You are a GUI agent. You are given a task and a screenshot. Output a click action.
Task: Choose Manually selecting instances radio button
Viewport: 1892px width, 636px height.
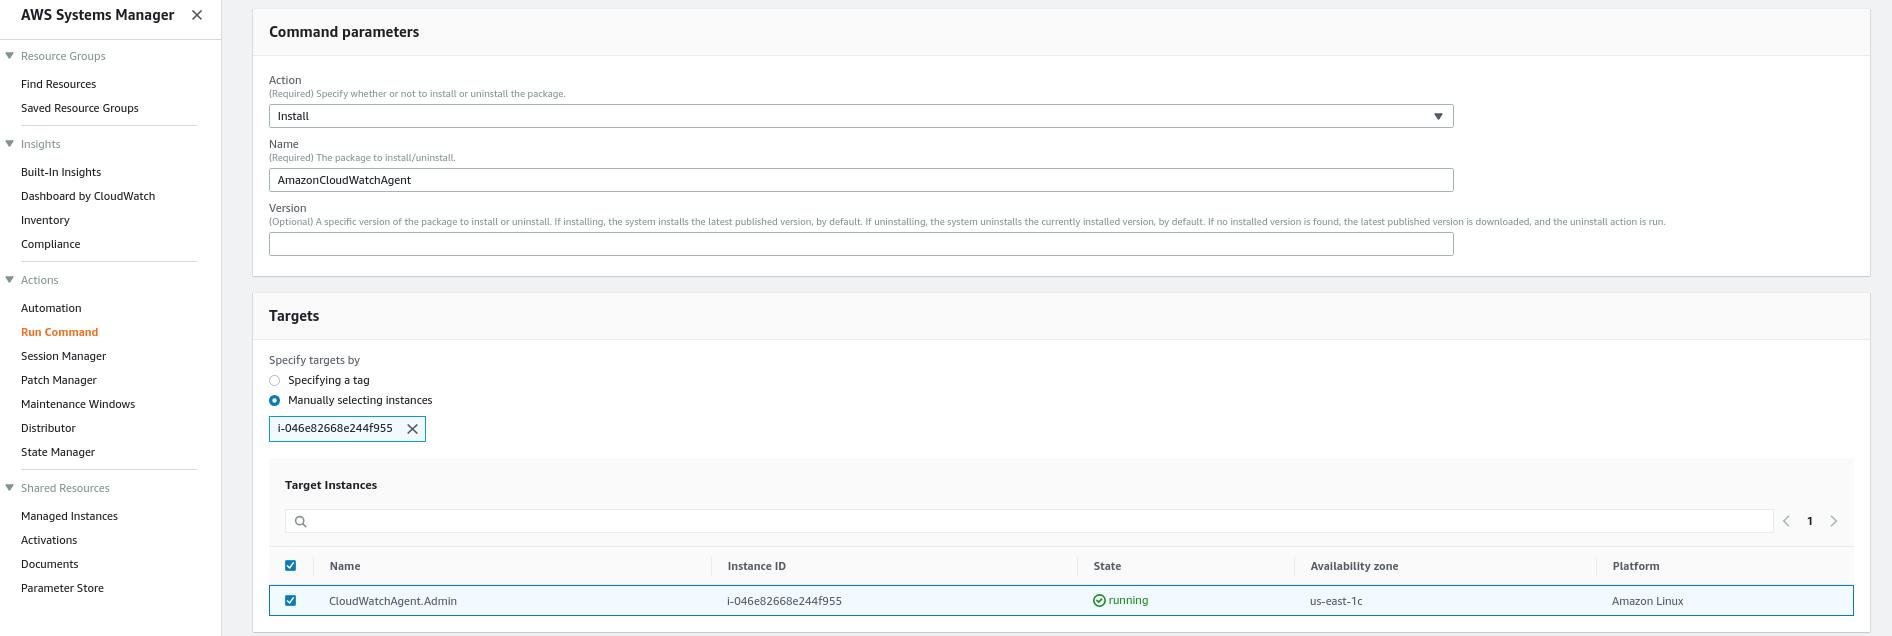275,401
